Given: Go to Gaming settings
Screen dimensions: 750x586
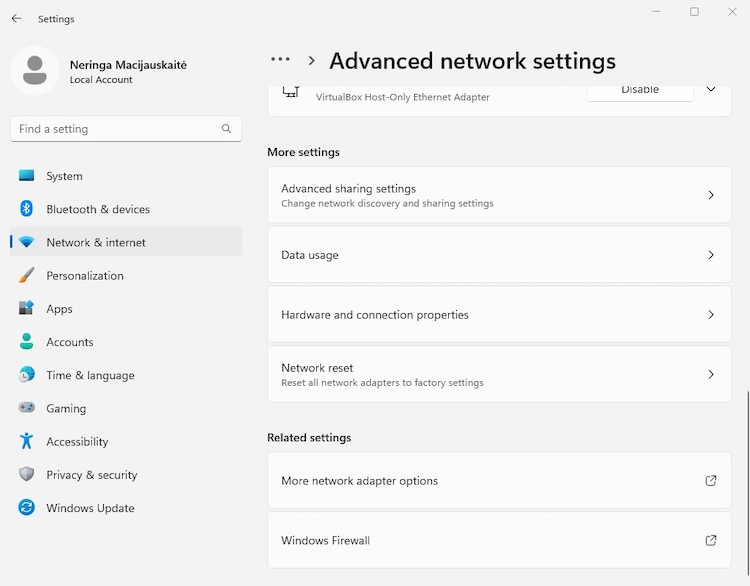Looking at the screenshot, I should coord(126,408).
